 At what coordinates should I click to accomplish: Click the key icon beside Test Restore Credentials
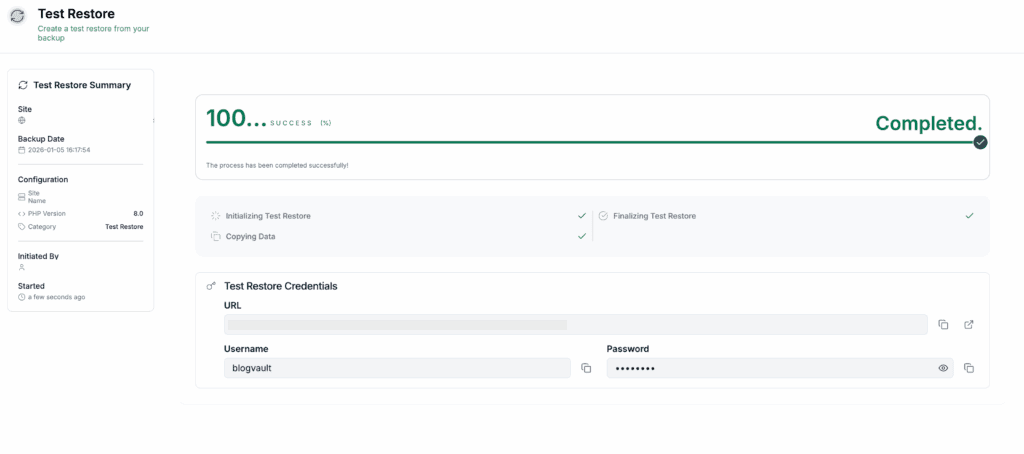(211, 286)
